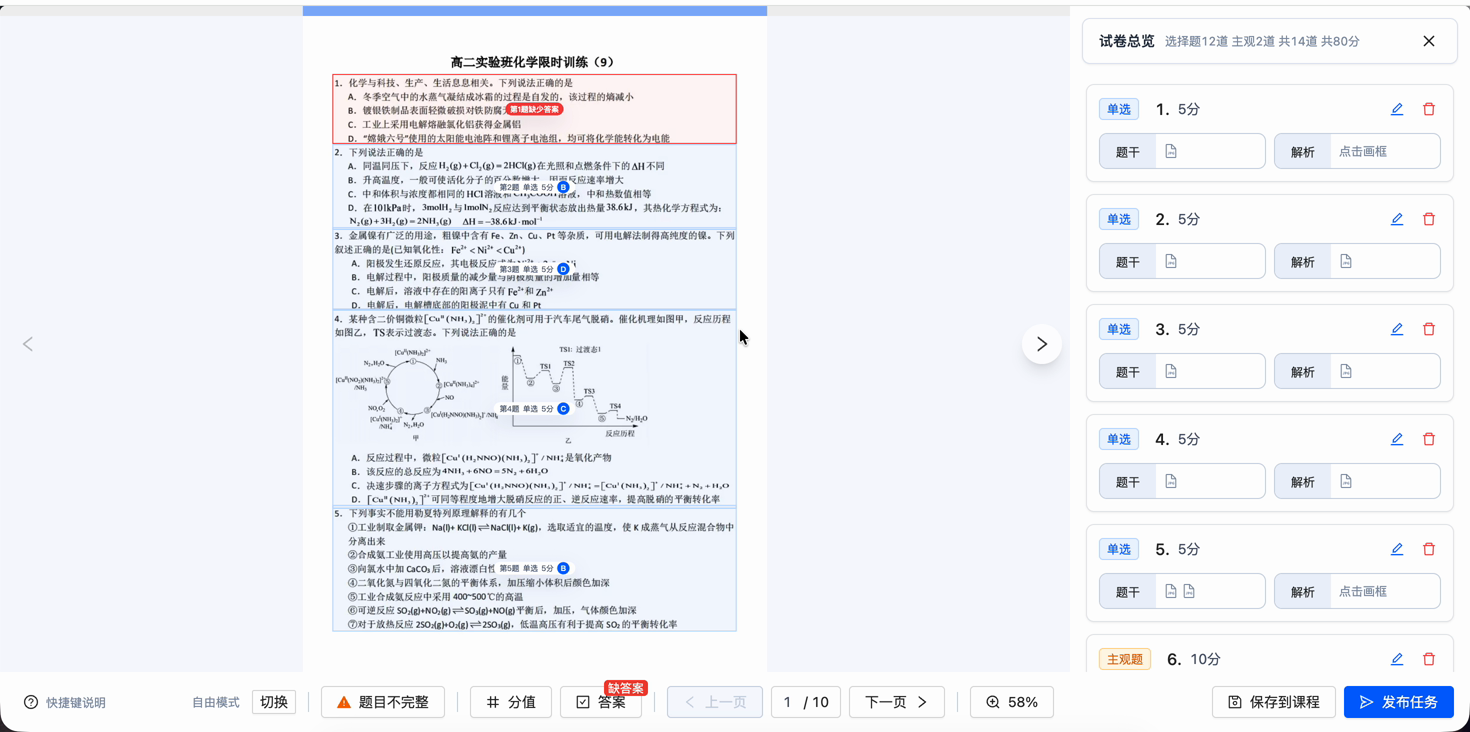Go to the previous document with the left arrow

28,344
